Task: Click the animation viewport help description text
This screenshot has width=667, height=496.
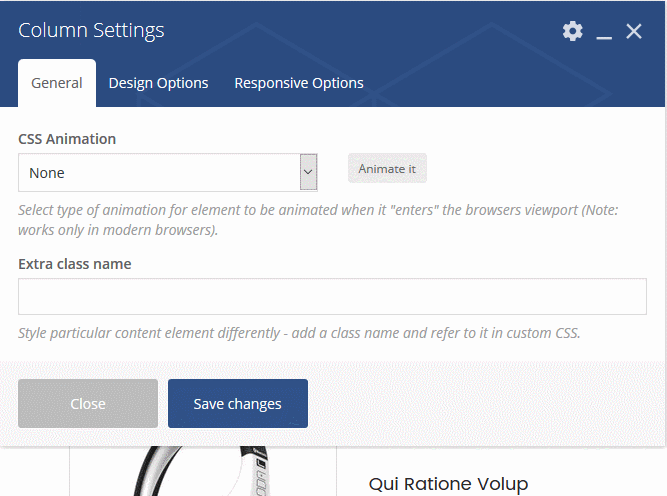Action: tap(318, 220)
